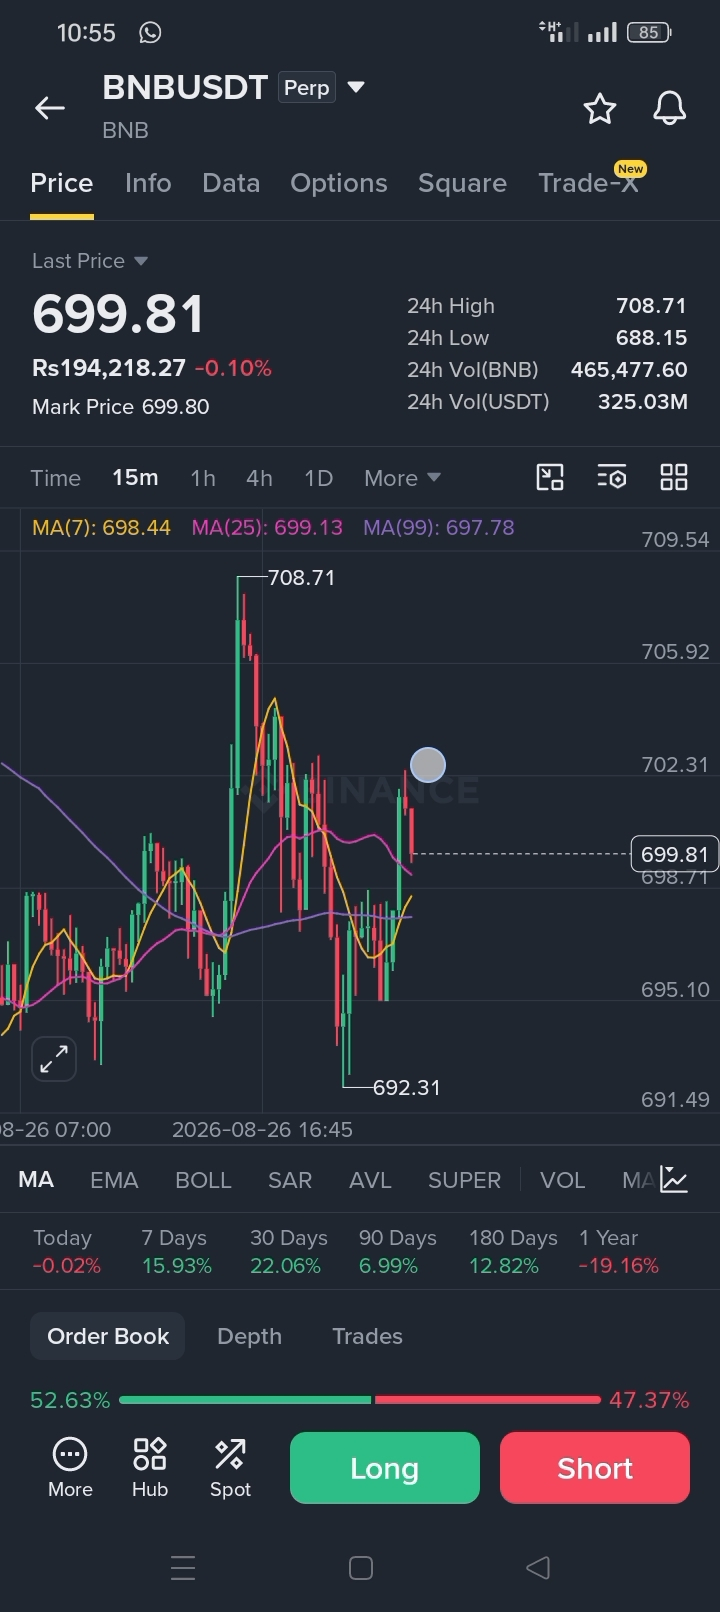The image size is (720, 1612).
Task: Open the Order Book tab
Action: [x=108, y=1336]
